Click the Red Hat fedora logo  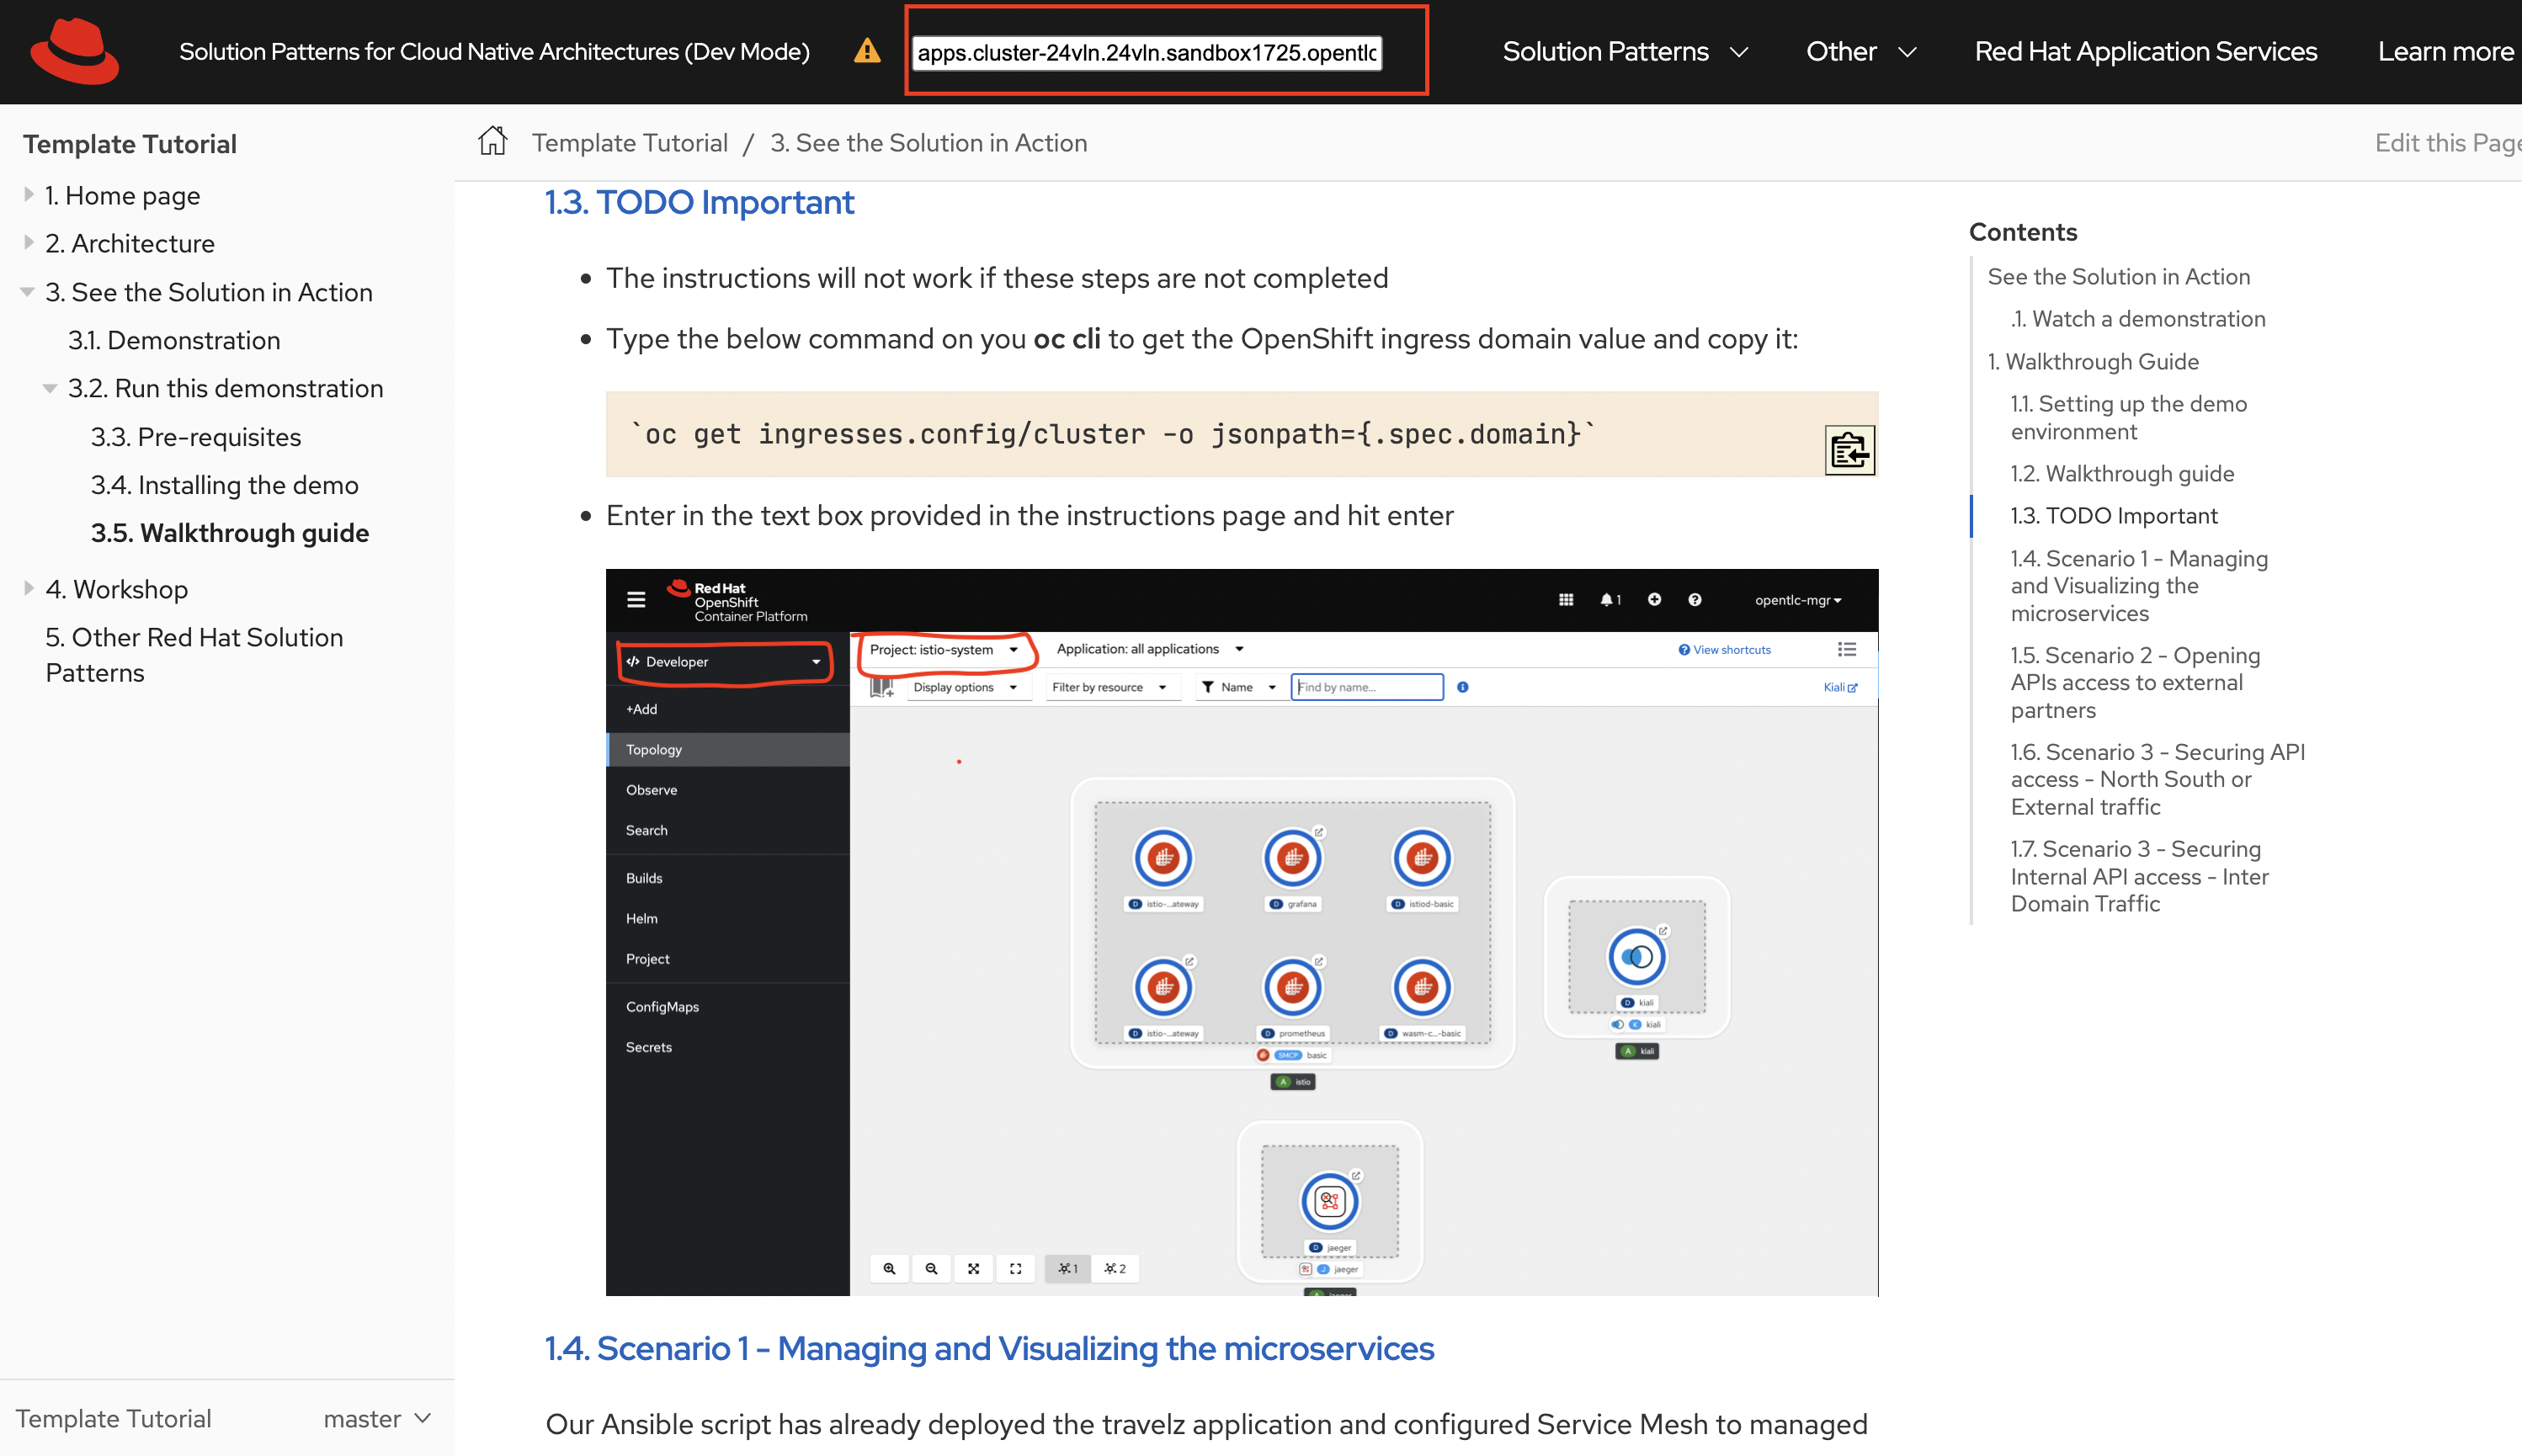point(75,51)
